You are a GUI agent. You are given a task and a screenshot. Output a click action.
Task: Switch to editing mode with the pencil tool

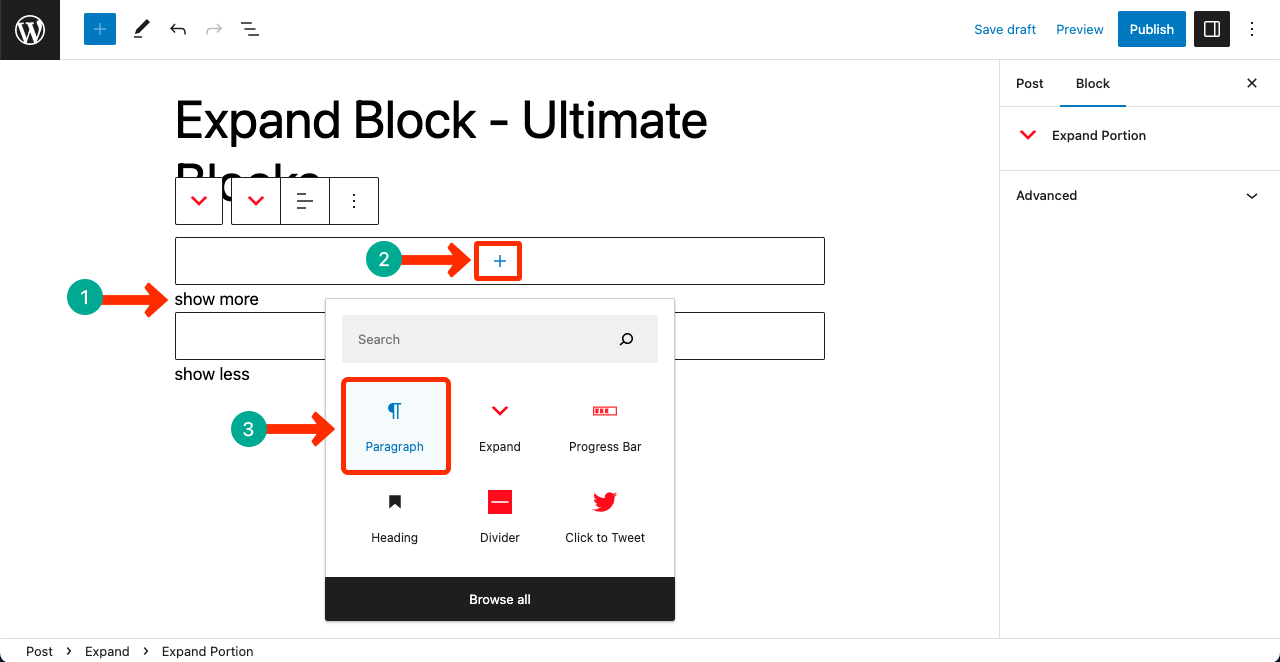[x=141, y=29]
